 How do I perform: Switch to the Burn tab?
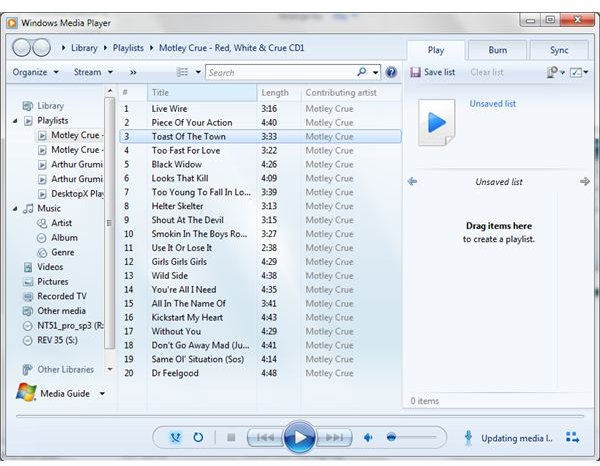click(497, 50)
